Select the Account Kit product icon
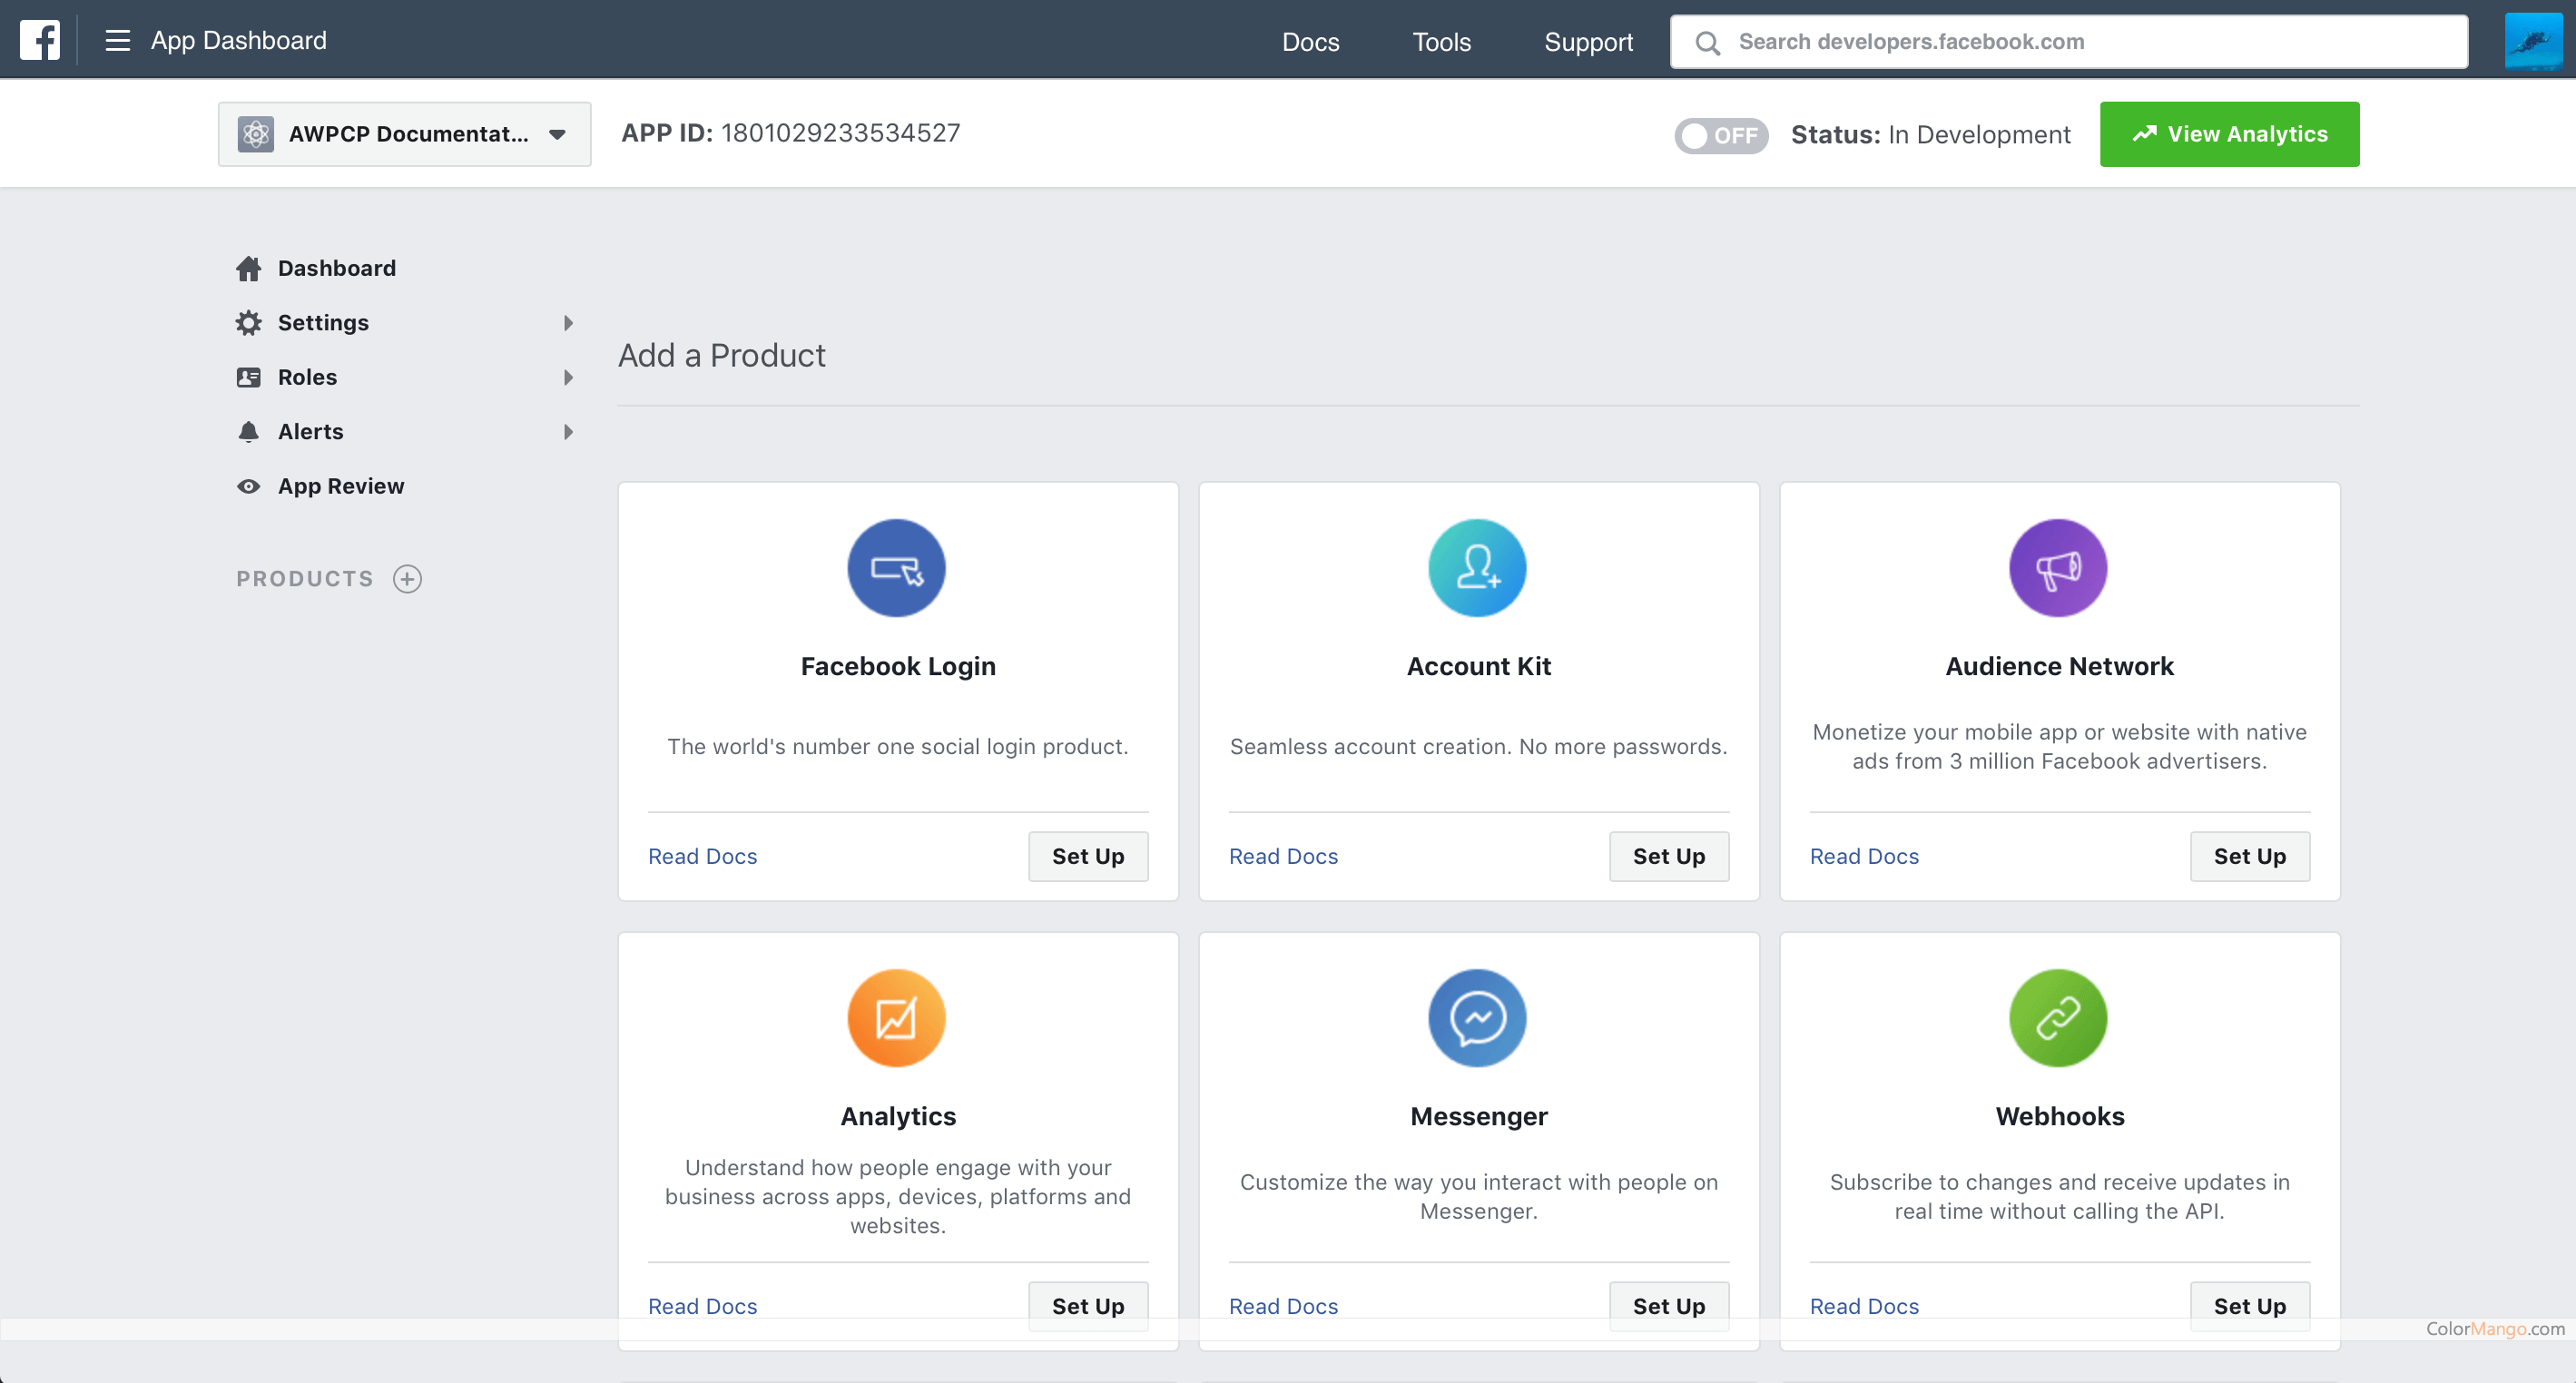2576x1383 pixels. [1477, 567]
